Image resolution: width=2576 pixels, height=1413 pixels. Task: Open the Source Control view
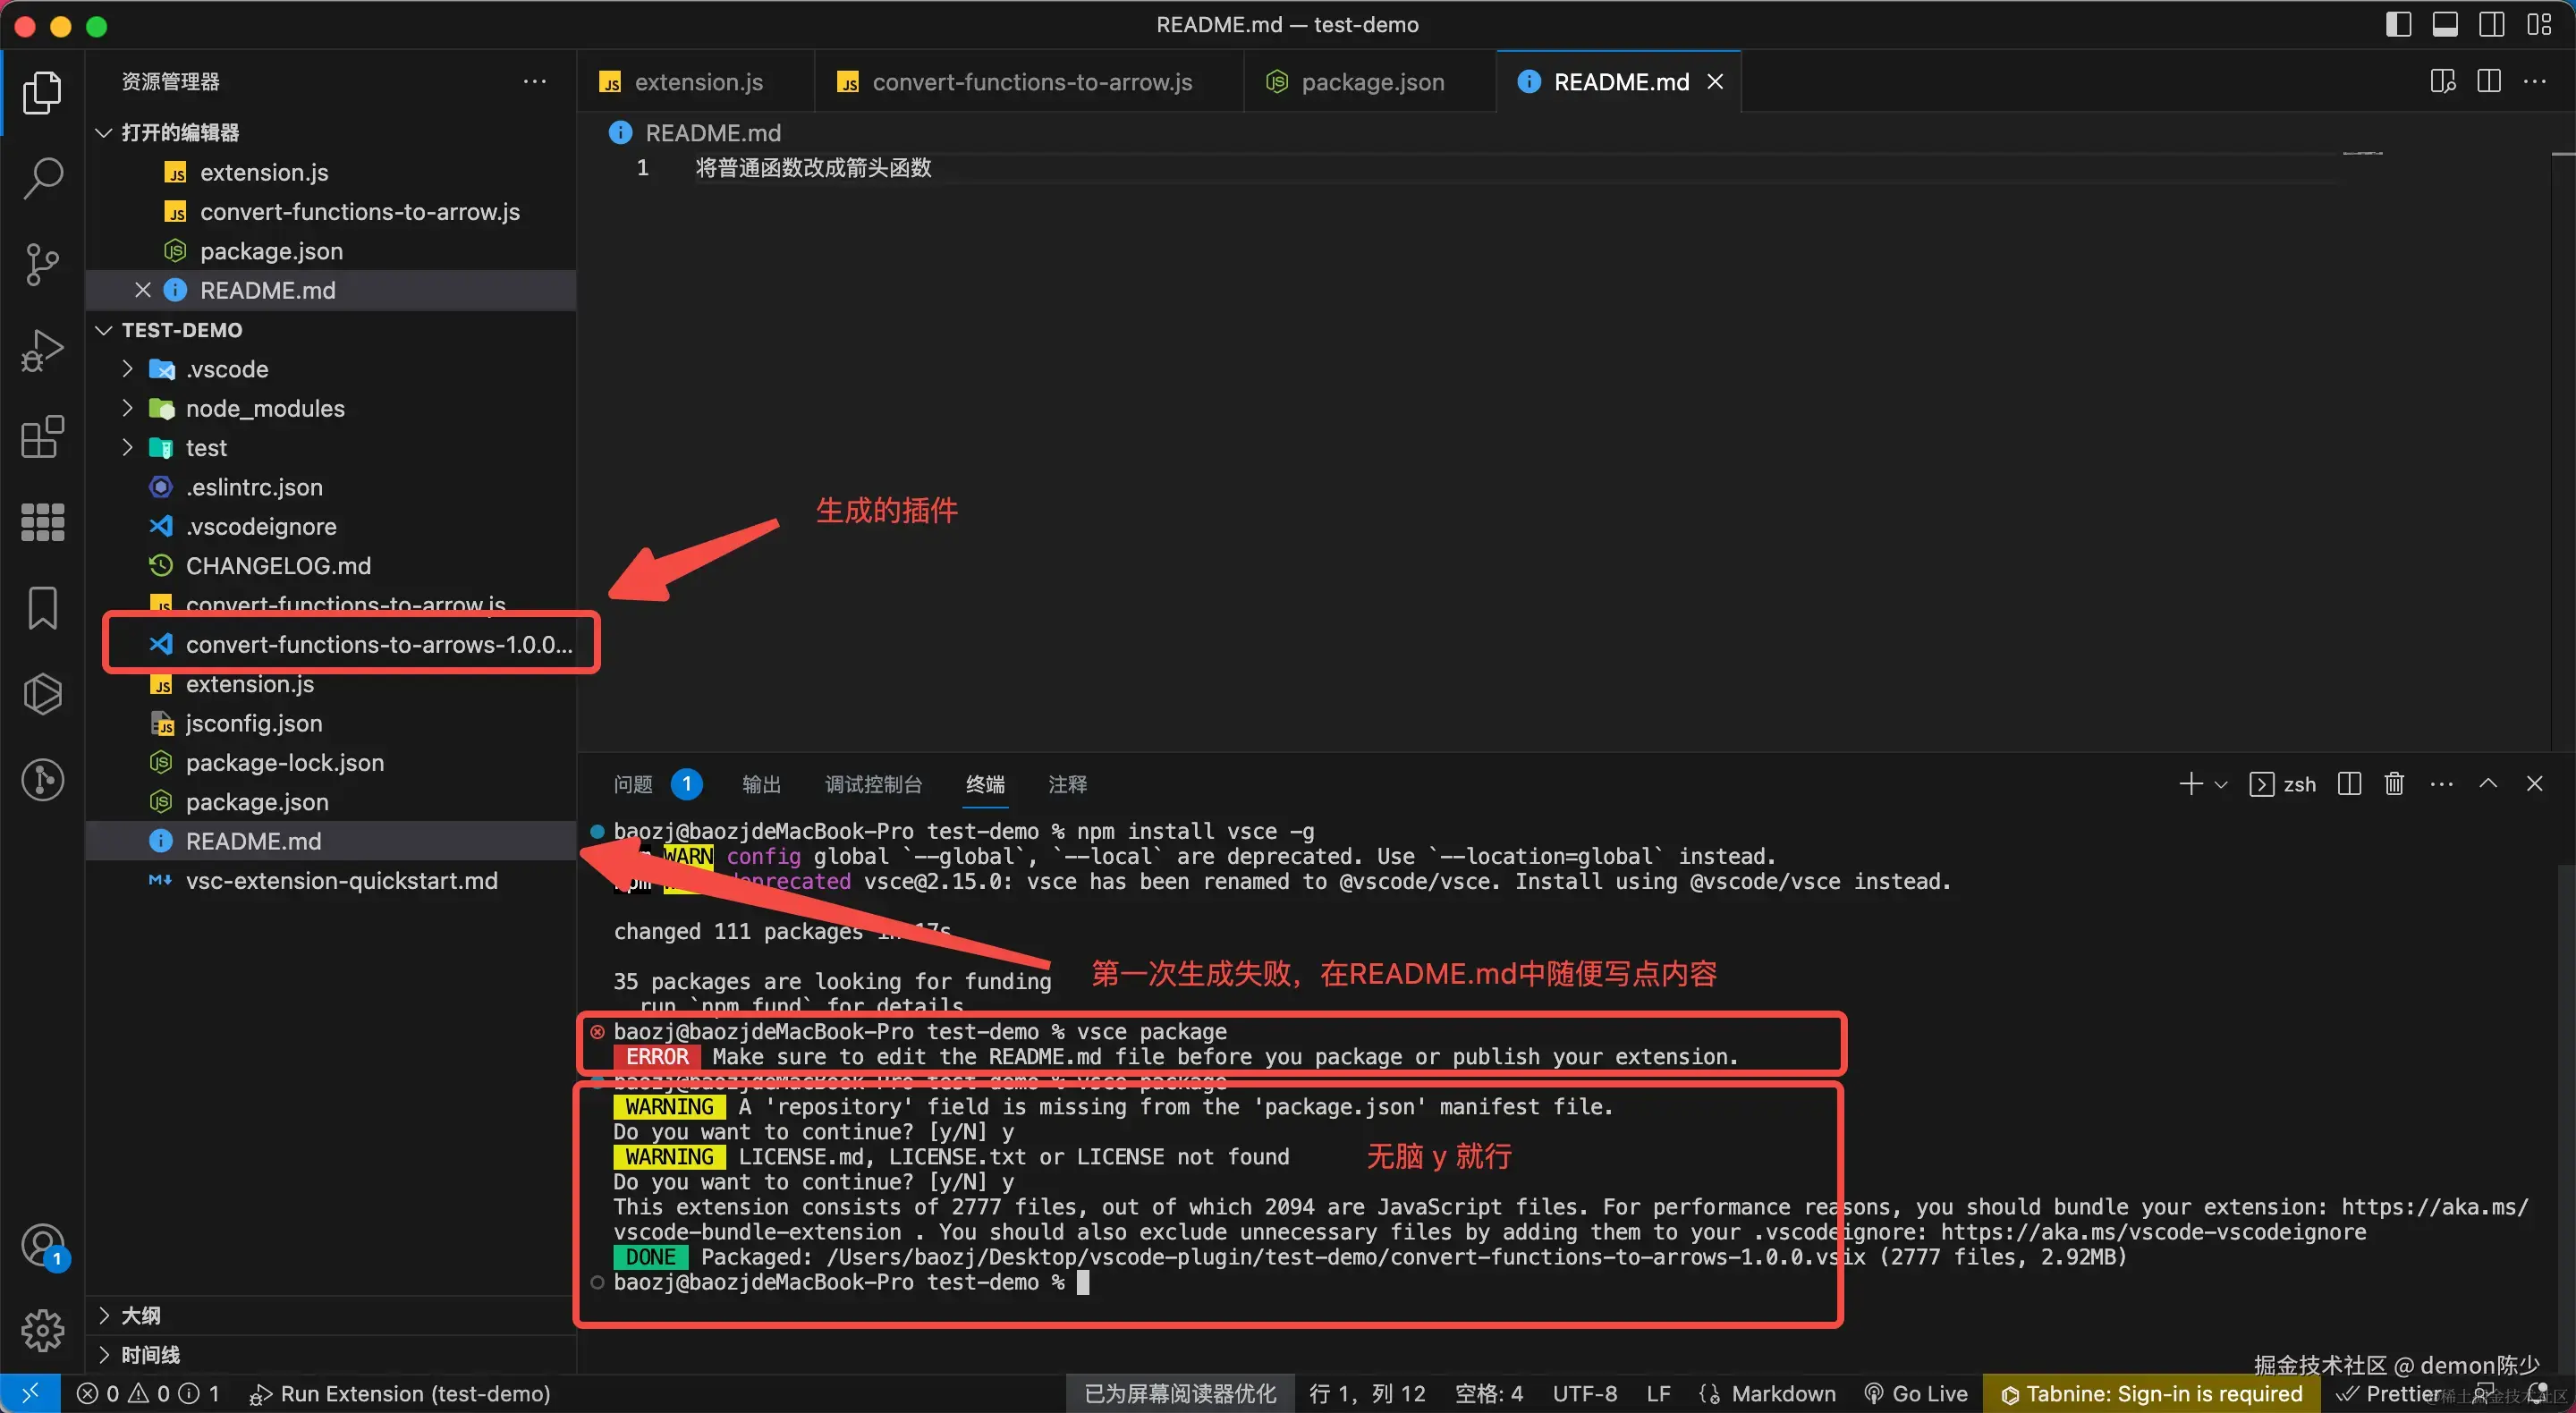pyautogui.click(x=42, y=264)
